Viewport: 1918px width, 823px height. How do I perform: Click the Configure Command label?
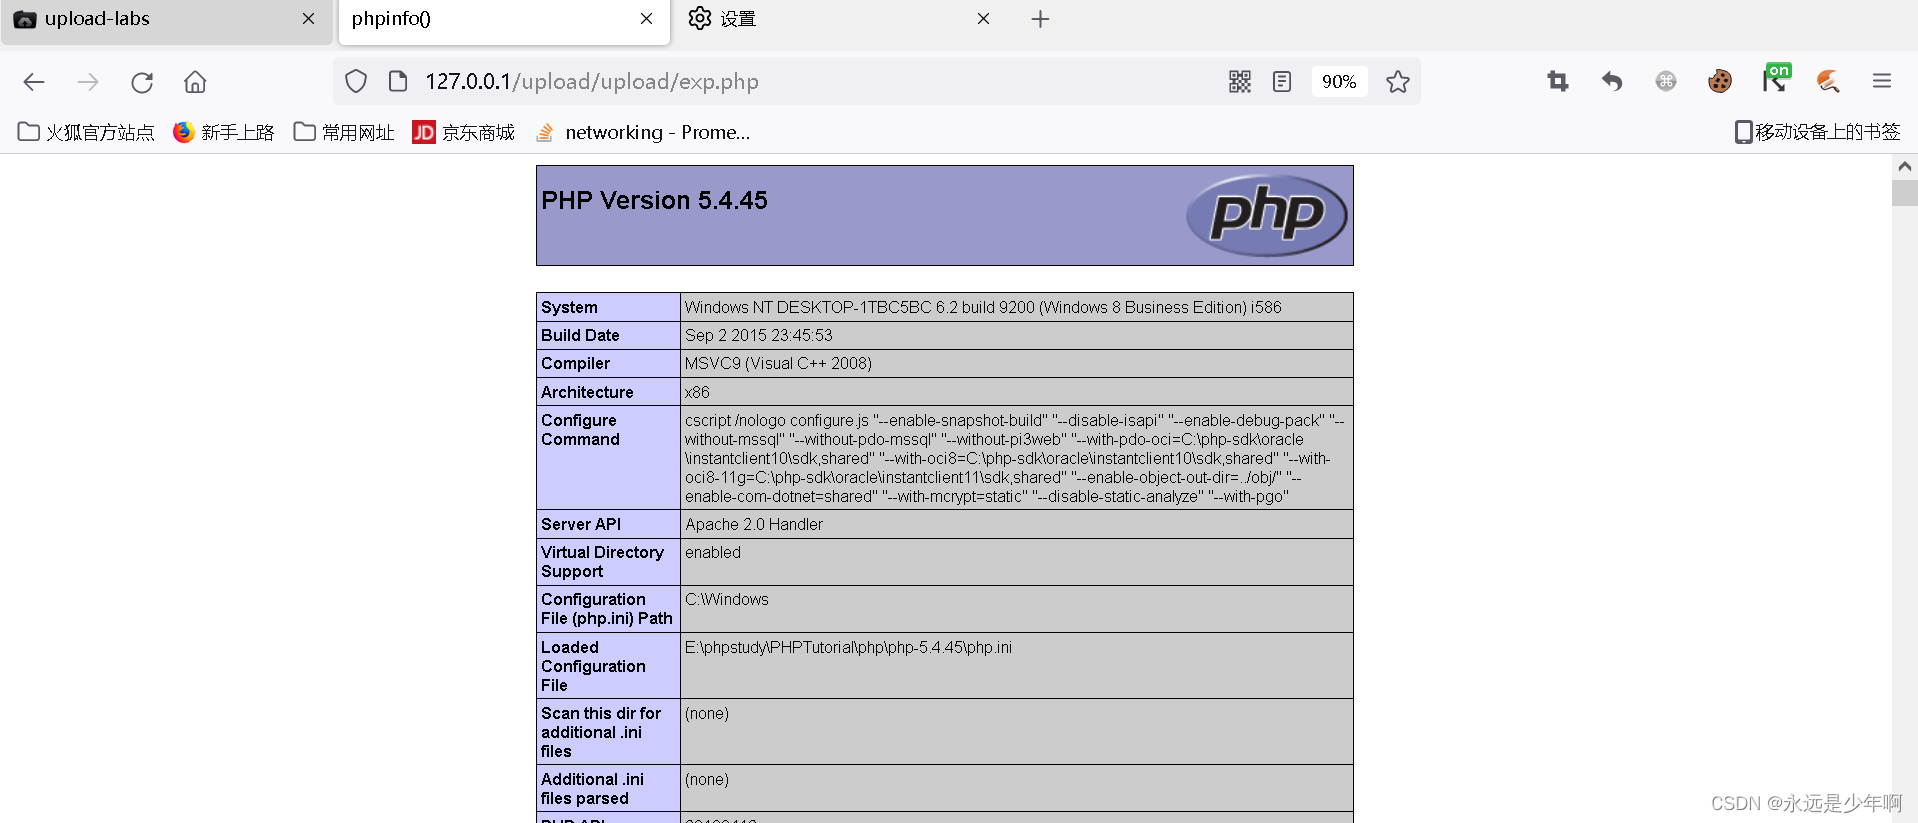click(x=580, y=430)
